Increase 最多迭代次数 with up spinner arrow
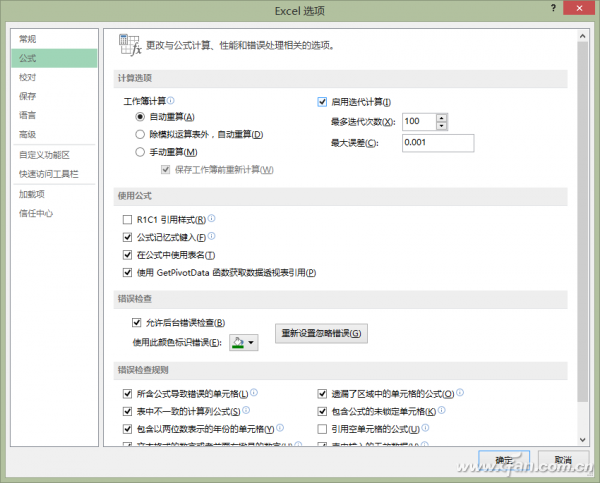The width and height of the screenshot is (600, 483). (x=442, y=118)
